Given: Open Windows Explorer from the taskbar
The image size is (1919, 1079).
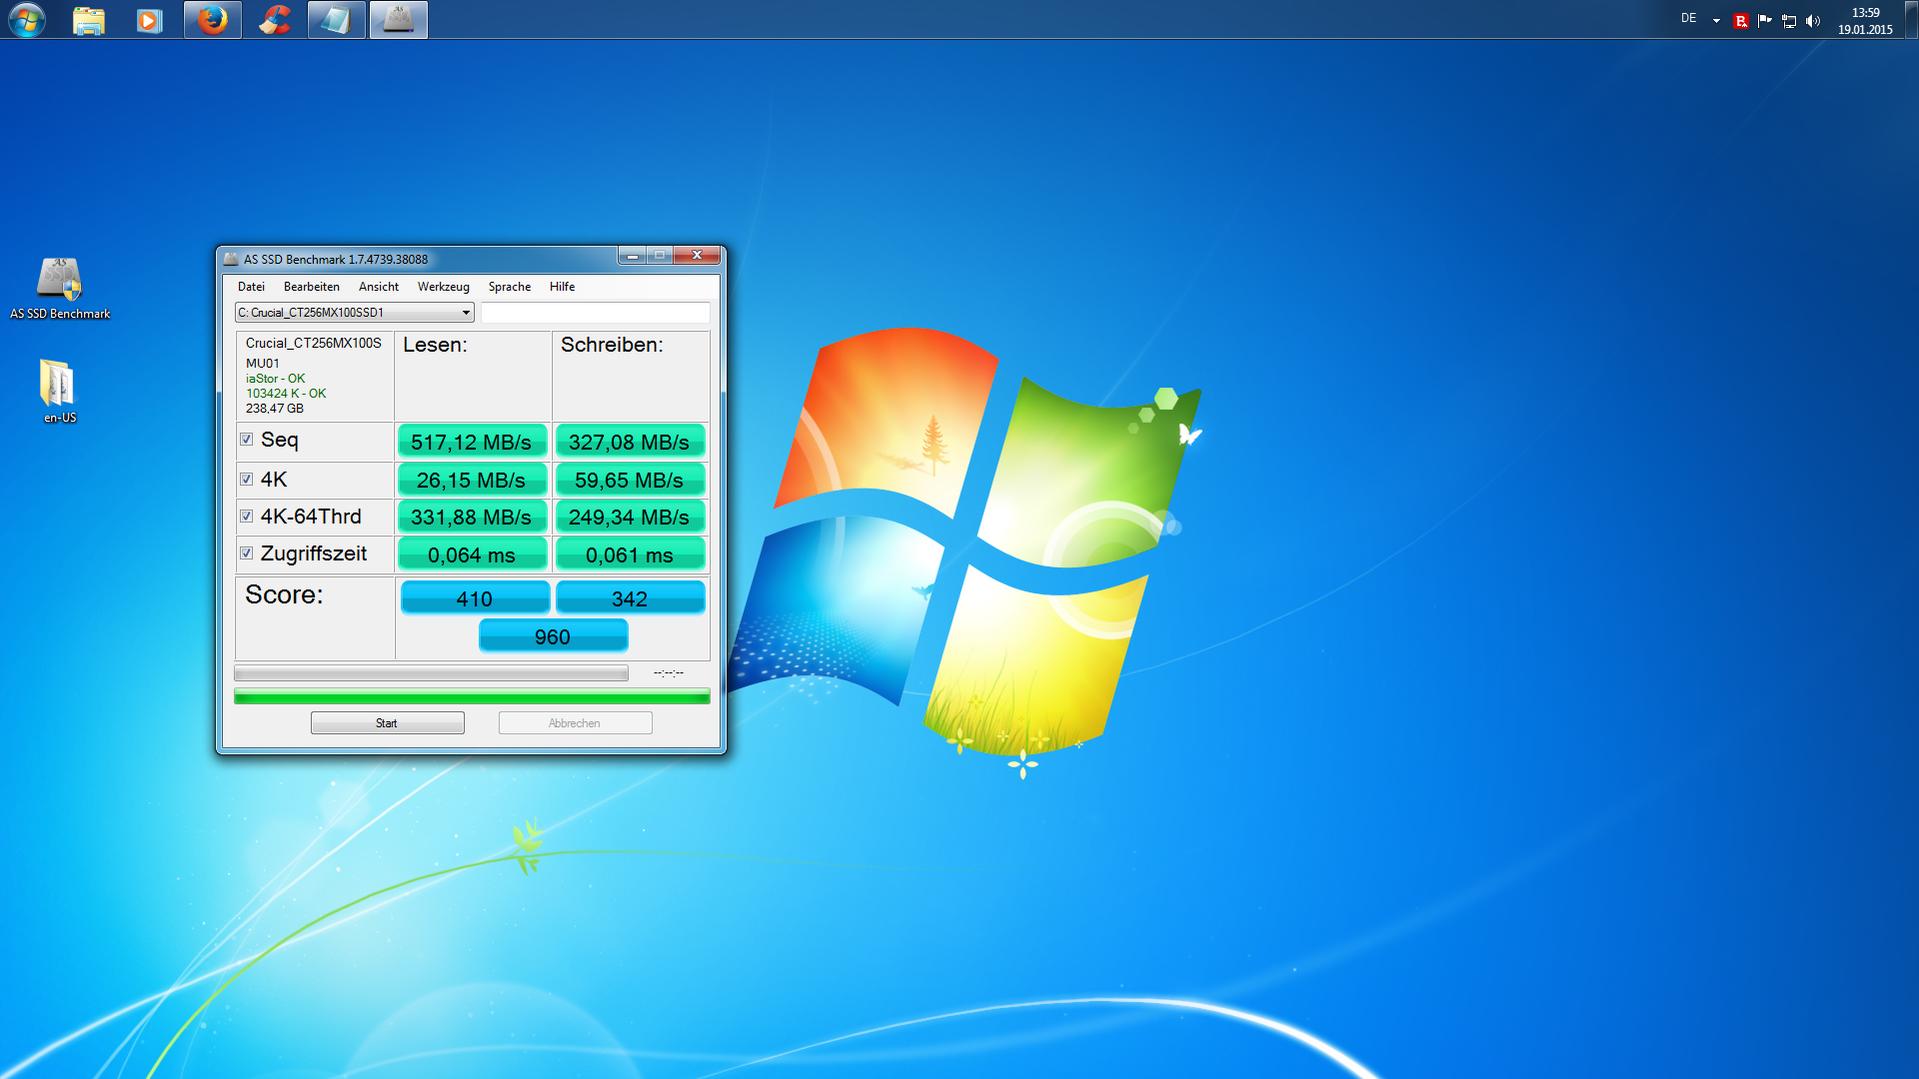Looking at the screenshot, I should tap(89, 20).
